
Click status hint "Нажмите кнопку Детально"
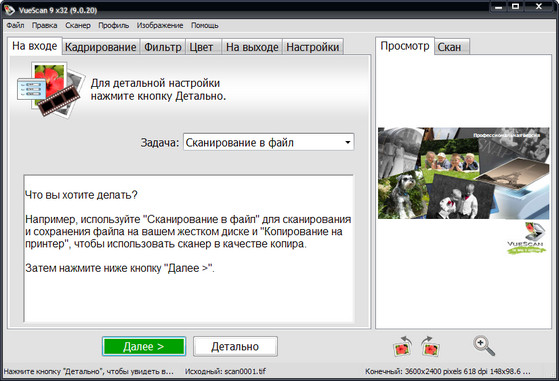tap(88, 371)
